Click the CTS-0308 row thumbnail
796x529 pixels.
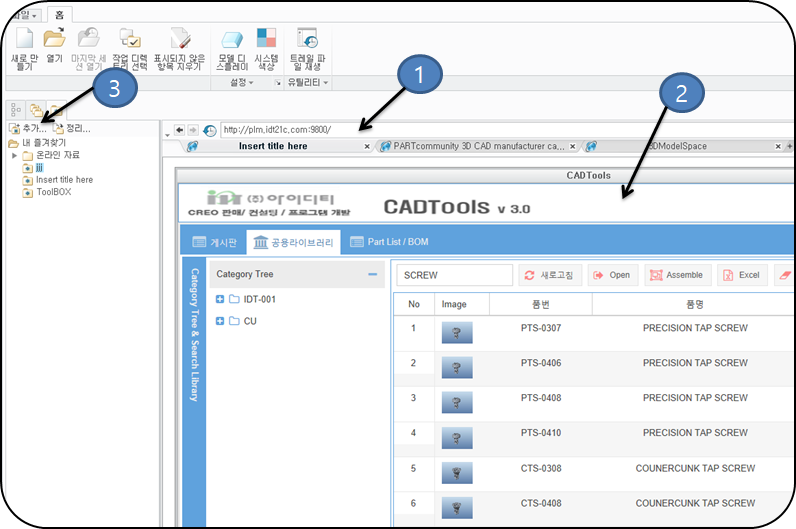[457, 473]
